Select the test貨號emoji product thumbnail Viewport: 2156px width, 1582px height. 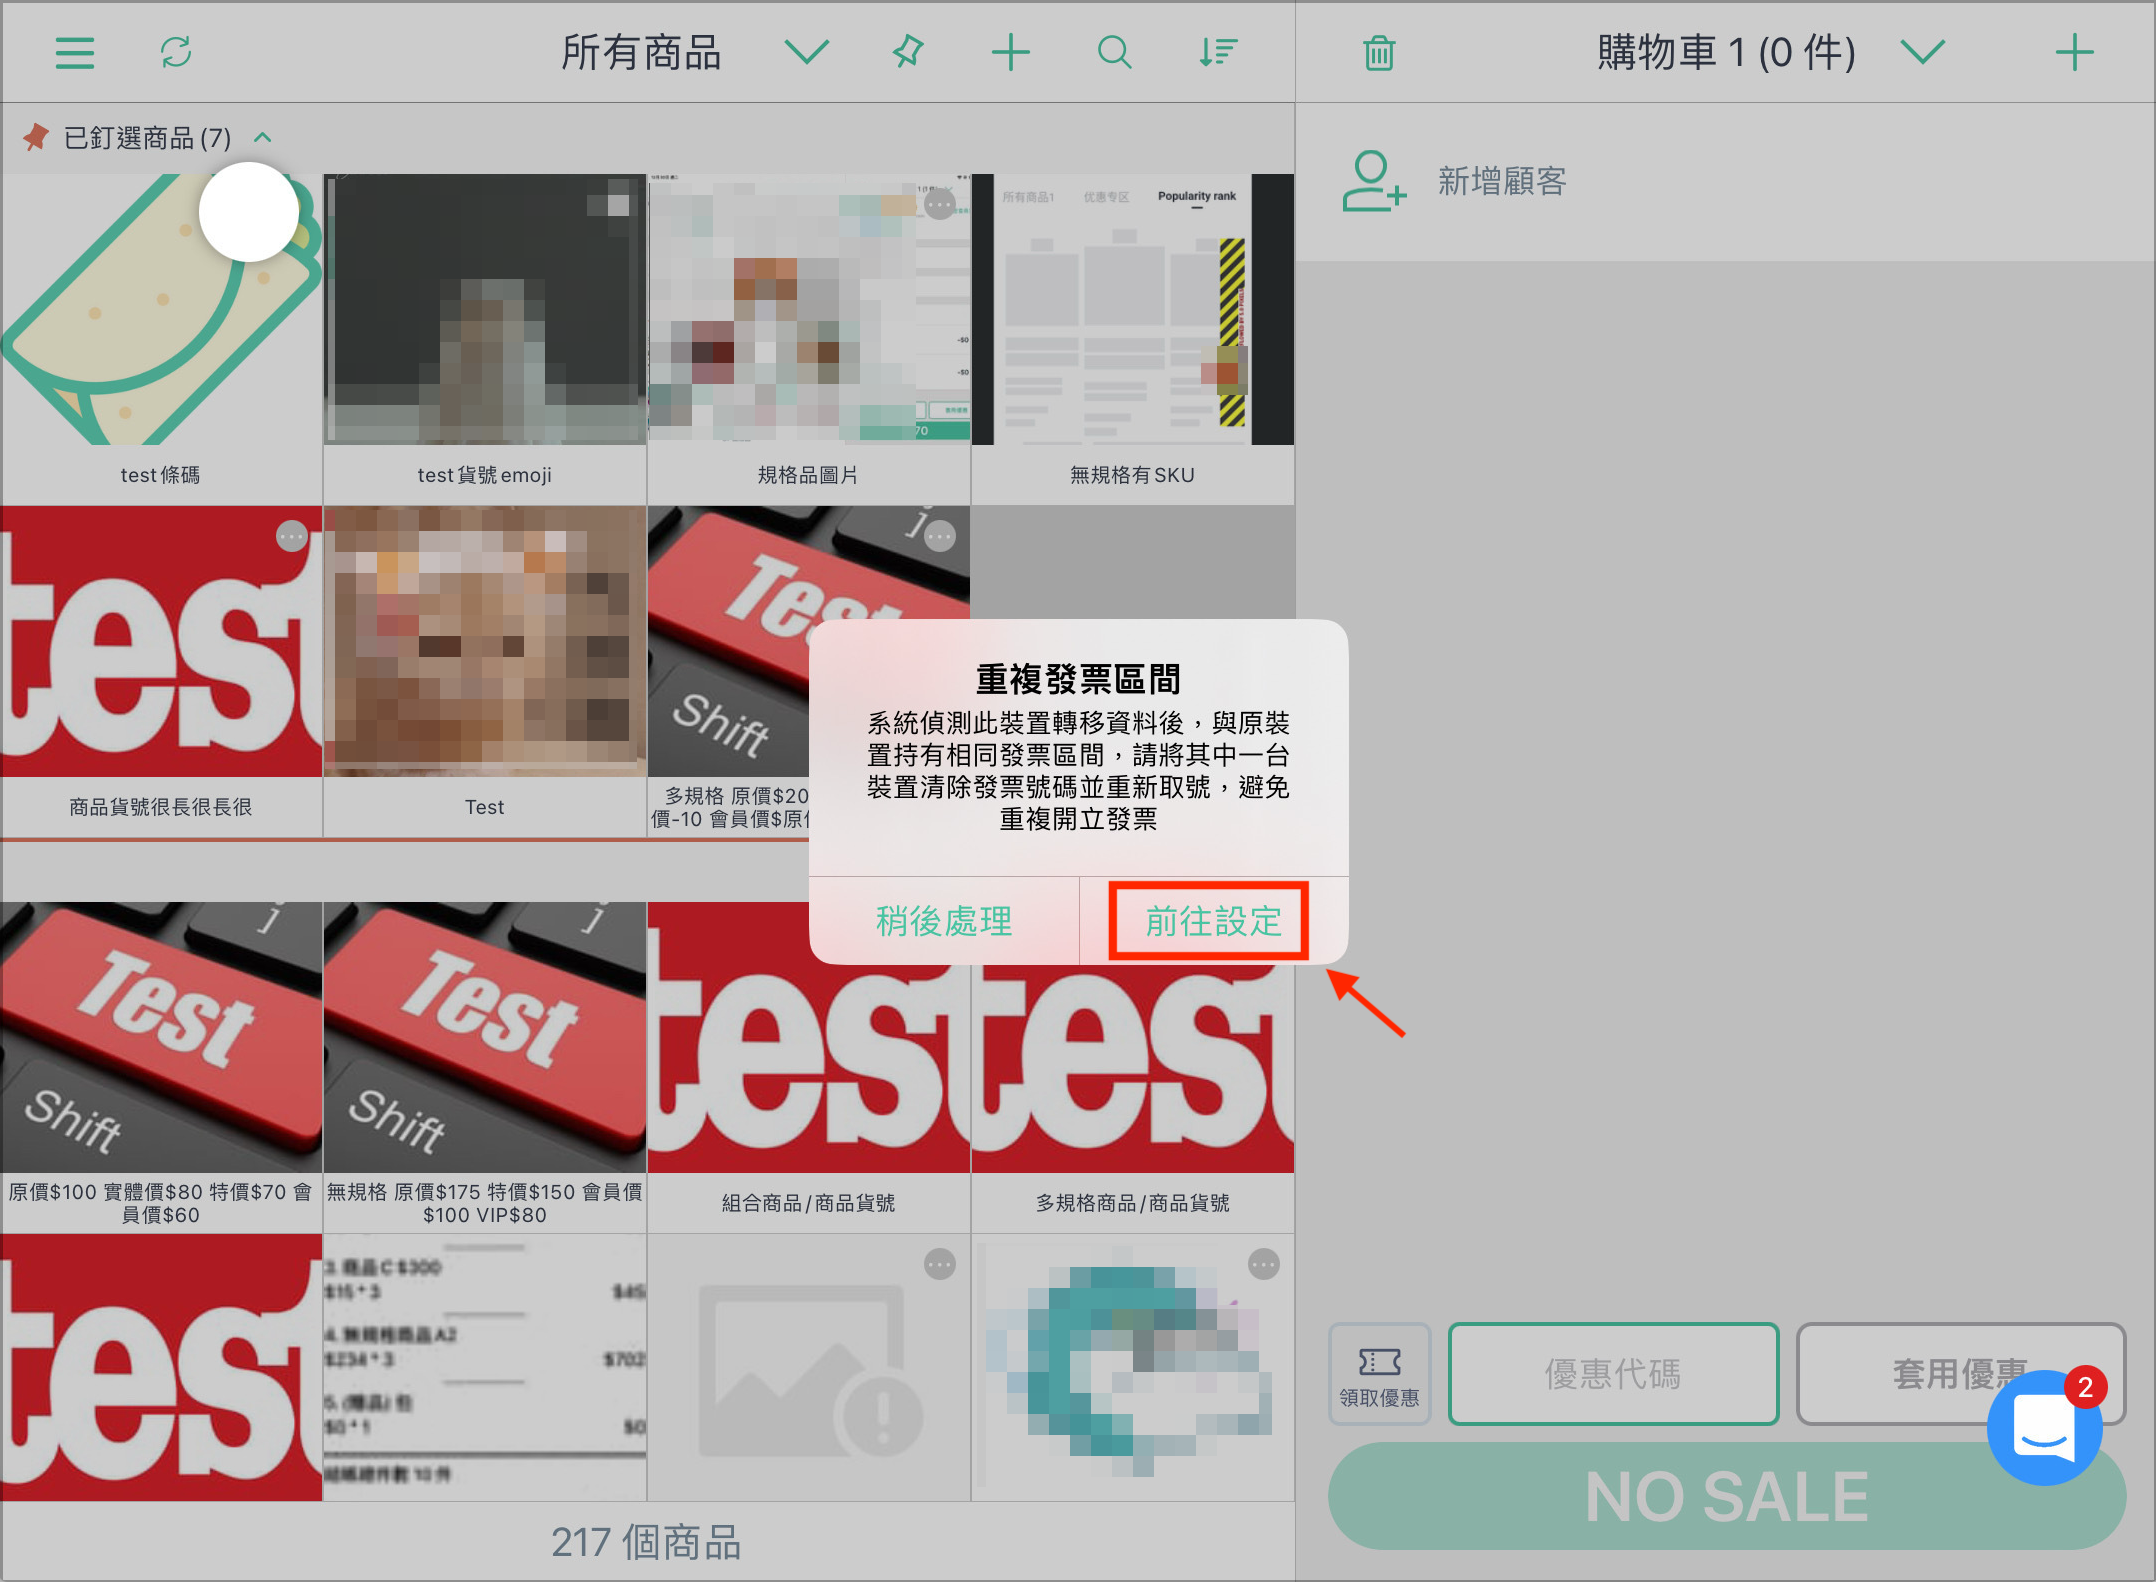pos(485,310)
